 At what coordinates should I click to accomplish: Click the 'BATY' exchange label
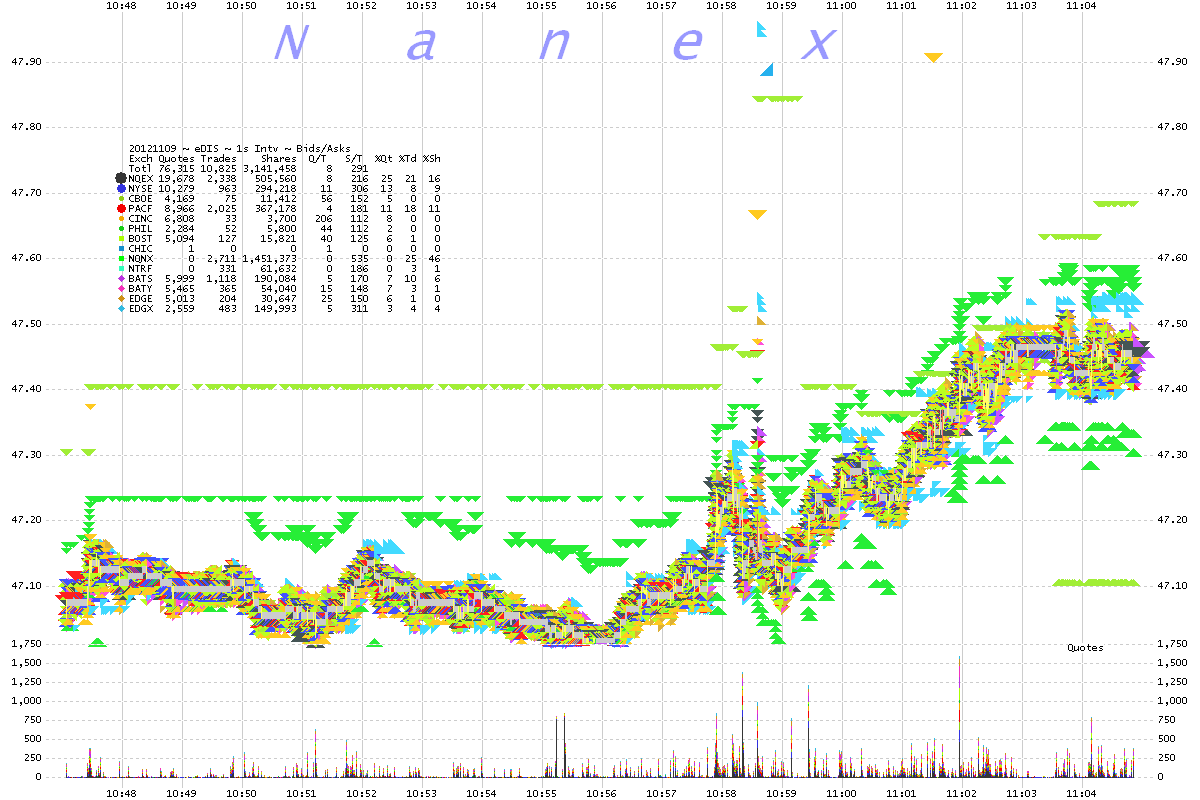pyautogui.click(x=141, y=288)
